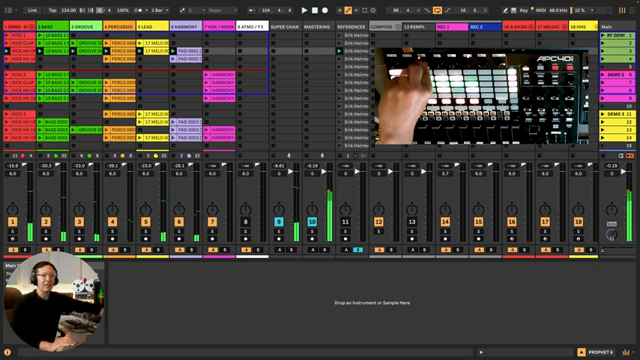640x360 pixels.
Task: Assign track 2 to crossfader A
Action: (47, 250)
